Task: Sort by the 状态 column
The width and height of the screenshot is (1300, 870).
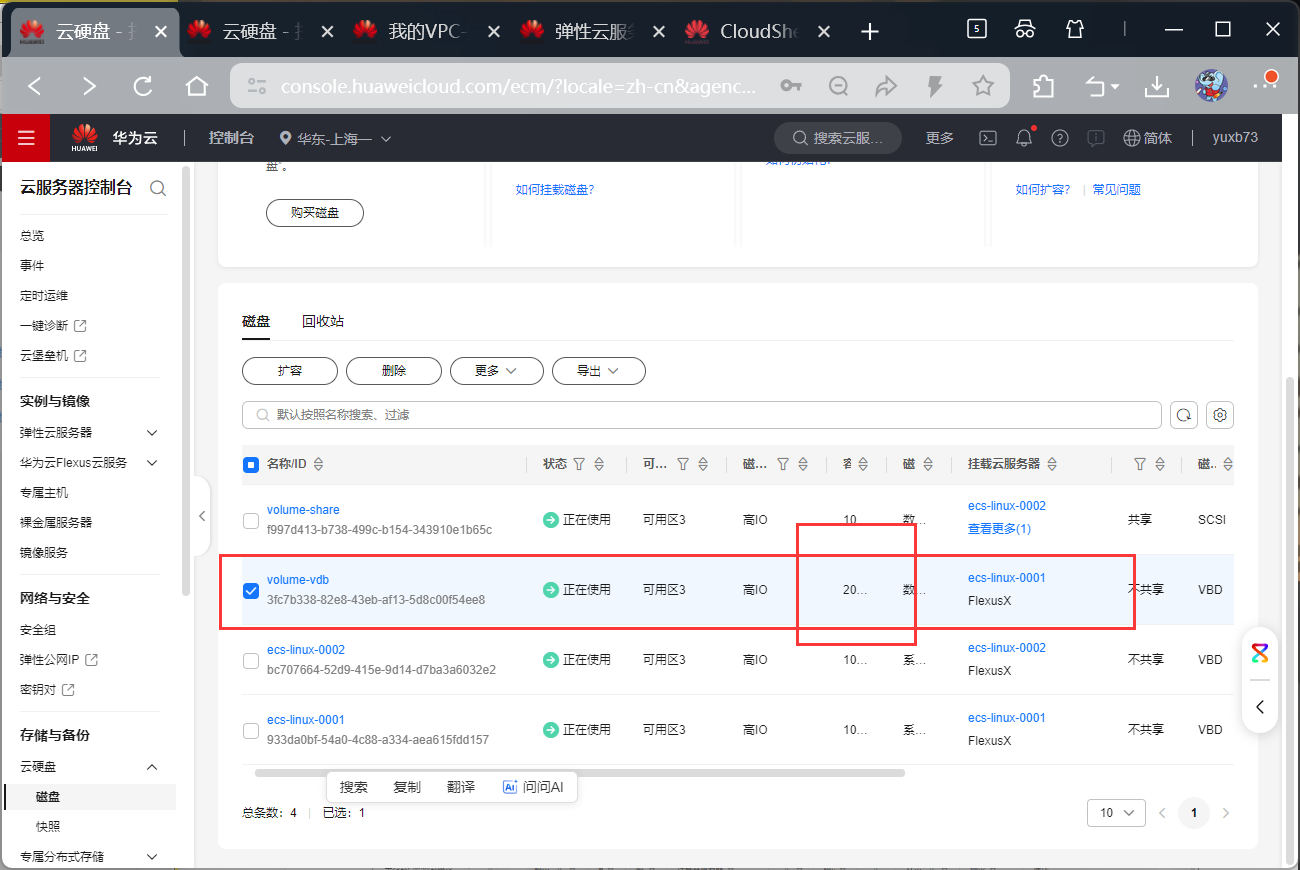Action: coord(599,464)
